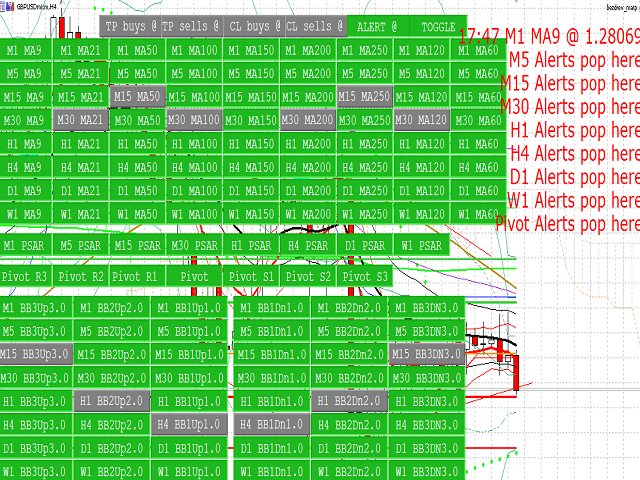Select the M1 MA250 button

pos(364,50)
